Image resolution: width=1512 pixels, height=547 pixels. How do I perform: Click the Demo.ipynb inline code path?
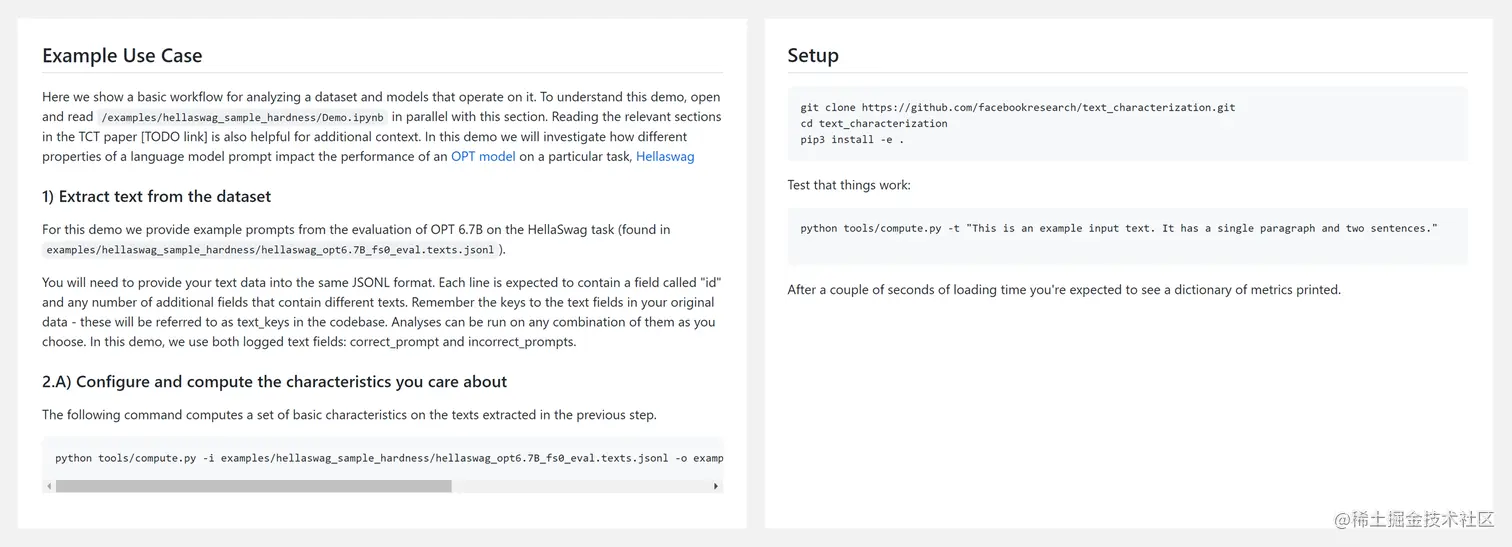(x=243, y=117)
